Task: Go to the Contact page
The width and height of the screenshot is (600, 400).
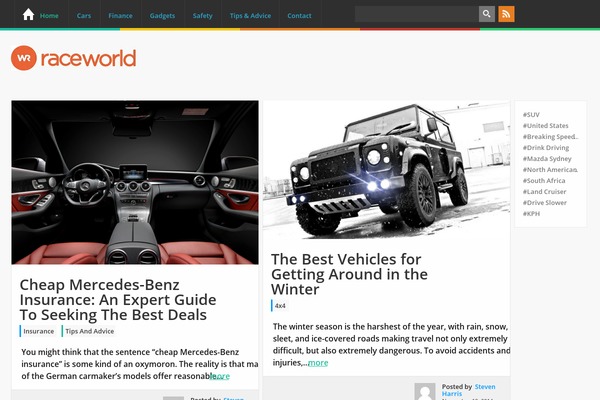Action: point(299,16)
